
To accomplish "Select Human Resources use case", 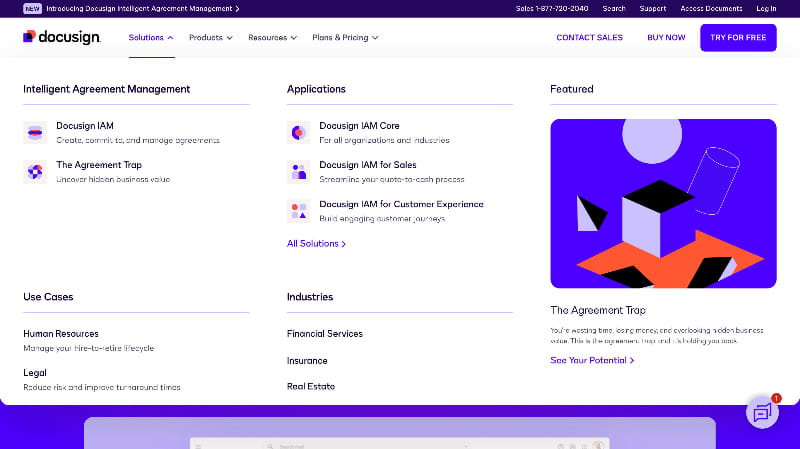I will pyautogui.click(x=61, y=334).
